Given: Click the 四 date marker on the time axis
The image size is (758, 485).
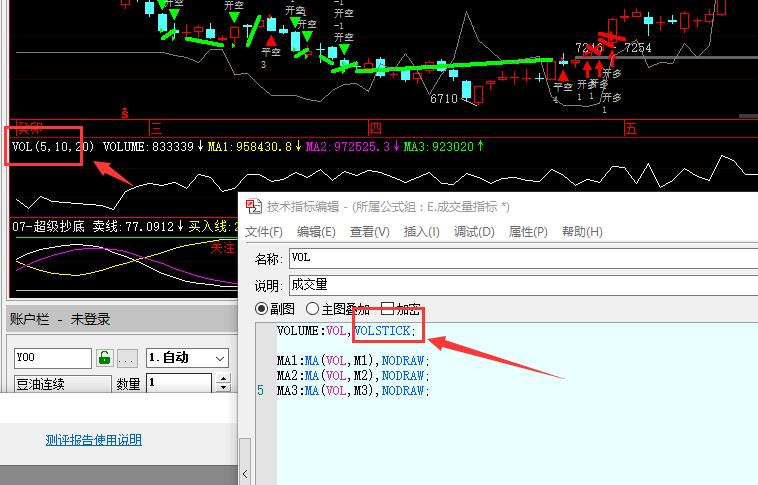Looking at the screenshot, I should click(376, 129).
